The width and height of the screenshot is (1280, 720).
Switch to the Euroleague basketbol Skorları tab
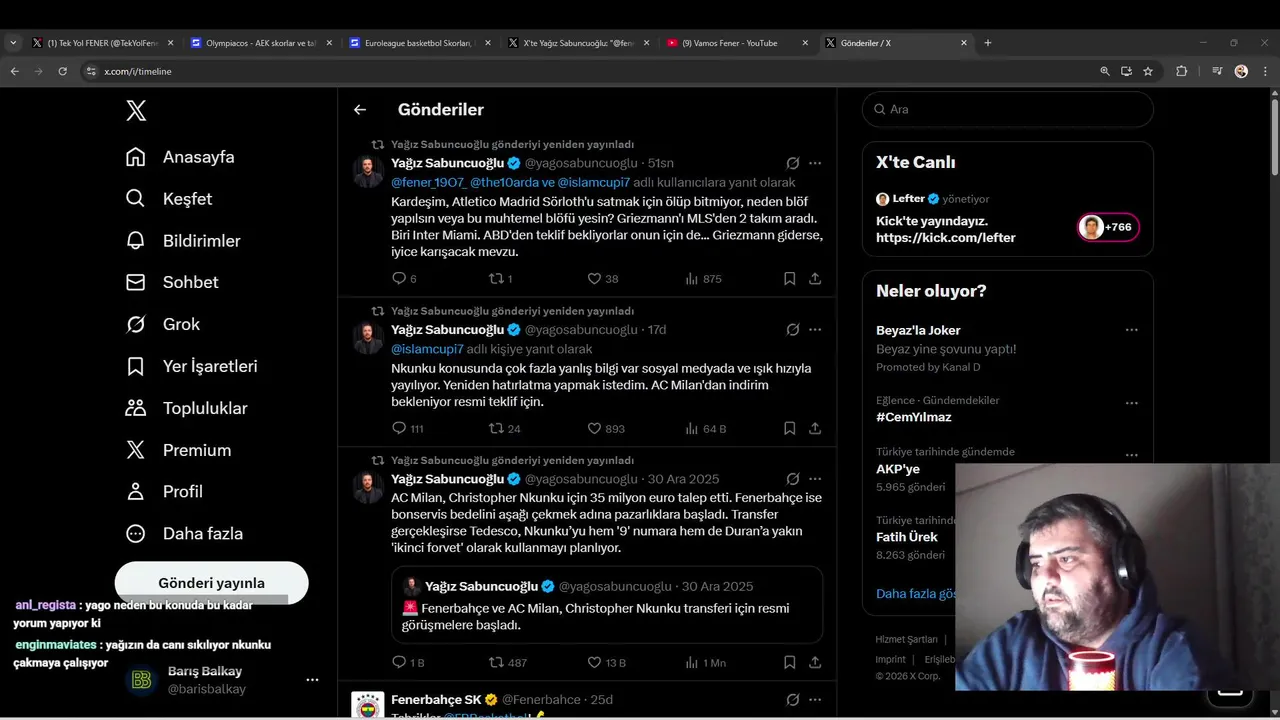pyautogui.click(x=419, y=43)
